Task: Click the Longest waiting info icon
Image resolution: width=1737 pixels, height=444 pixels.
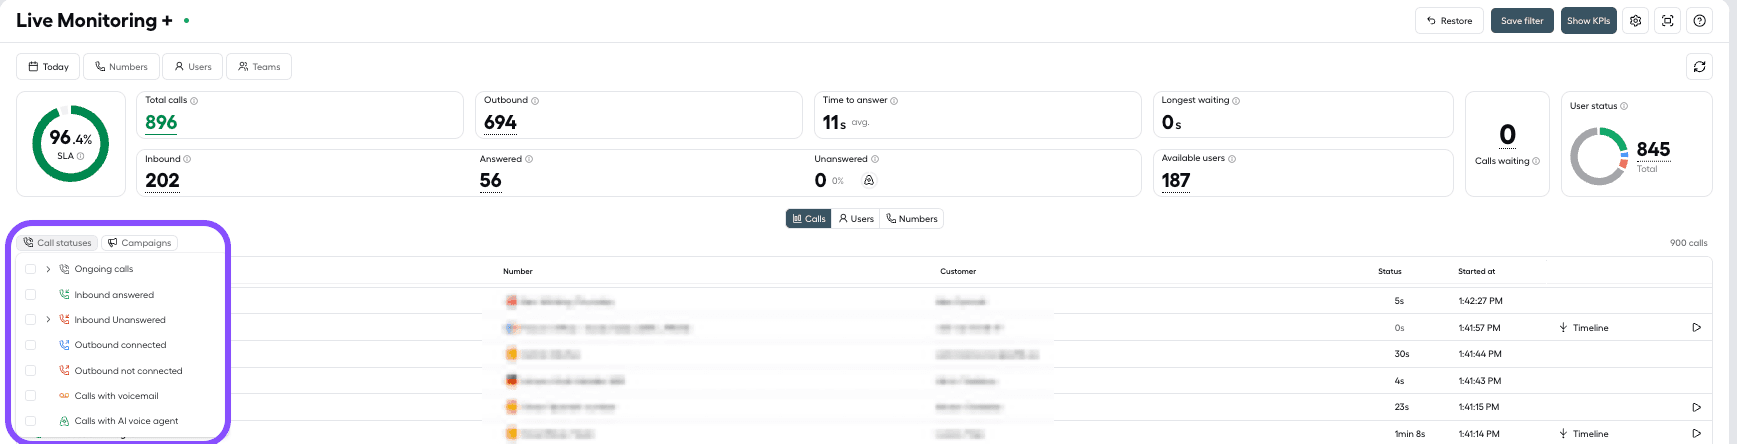Action: (x=1236, y=101)
